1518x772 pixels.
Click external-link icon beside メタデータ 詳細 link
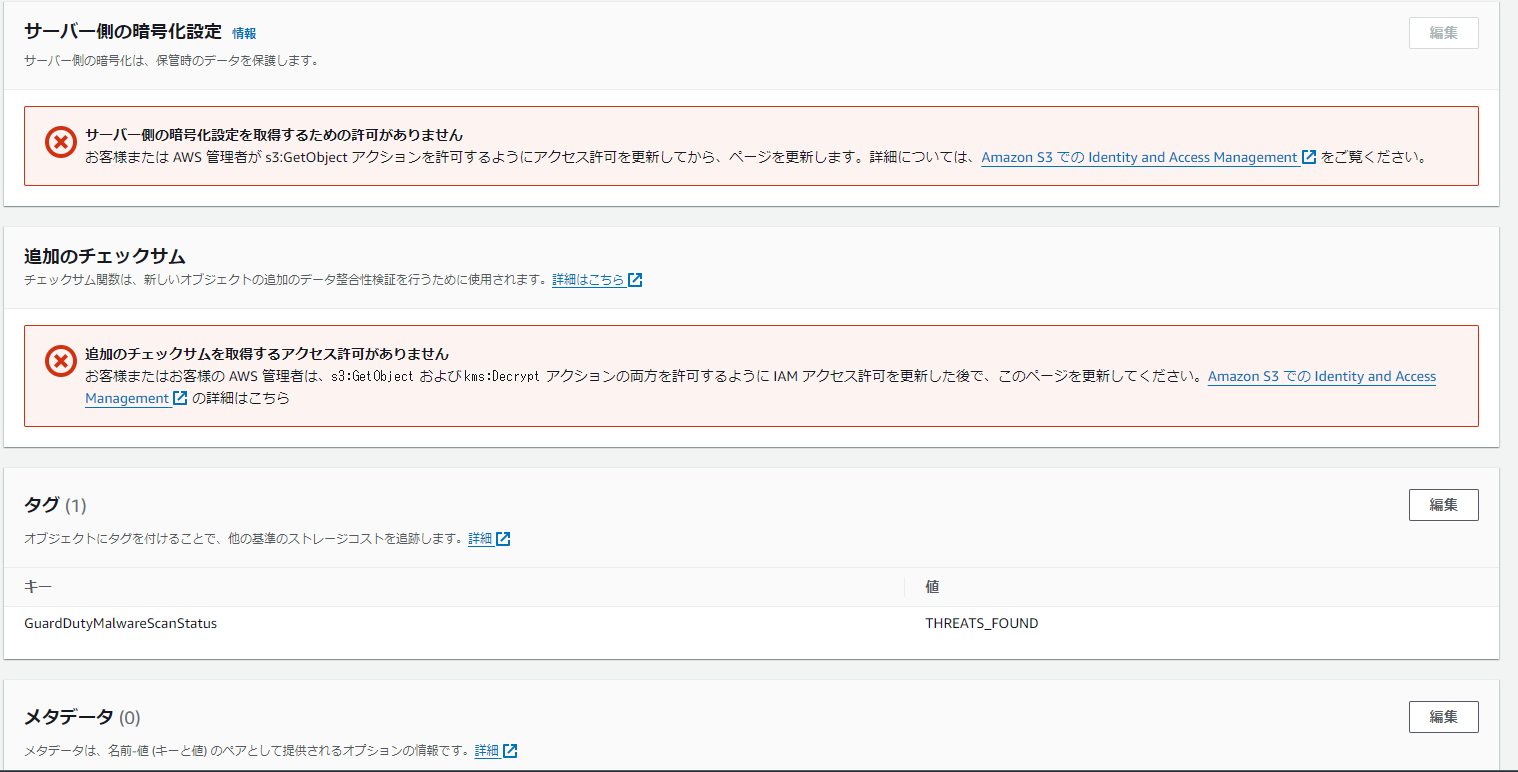tap(511, 751)
